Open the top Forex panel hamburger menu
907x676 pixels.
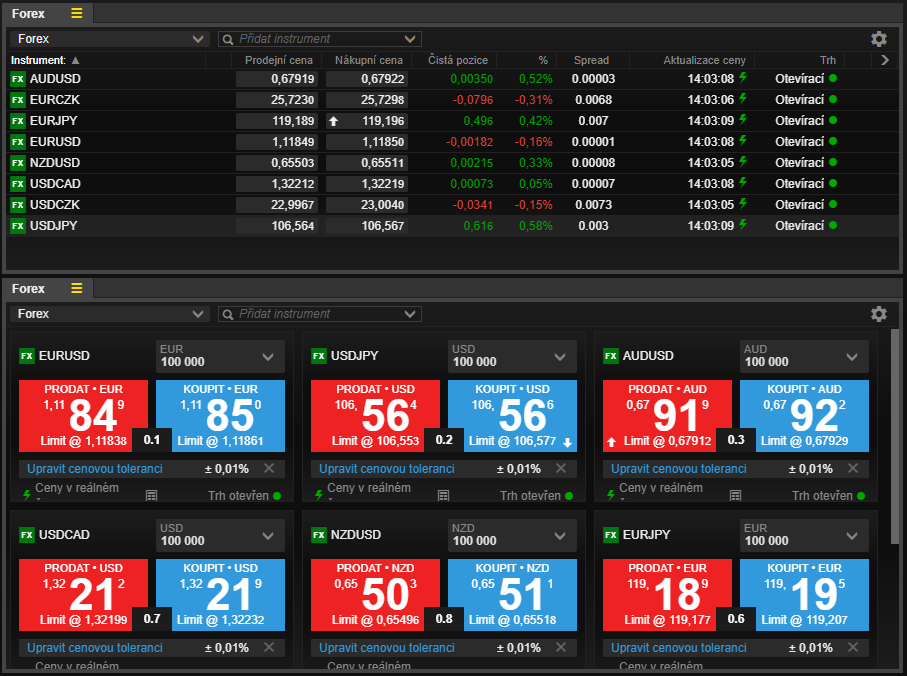[76, 13]
